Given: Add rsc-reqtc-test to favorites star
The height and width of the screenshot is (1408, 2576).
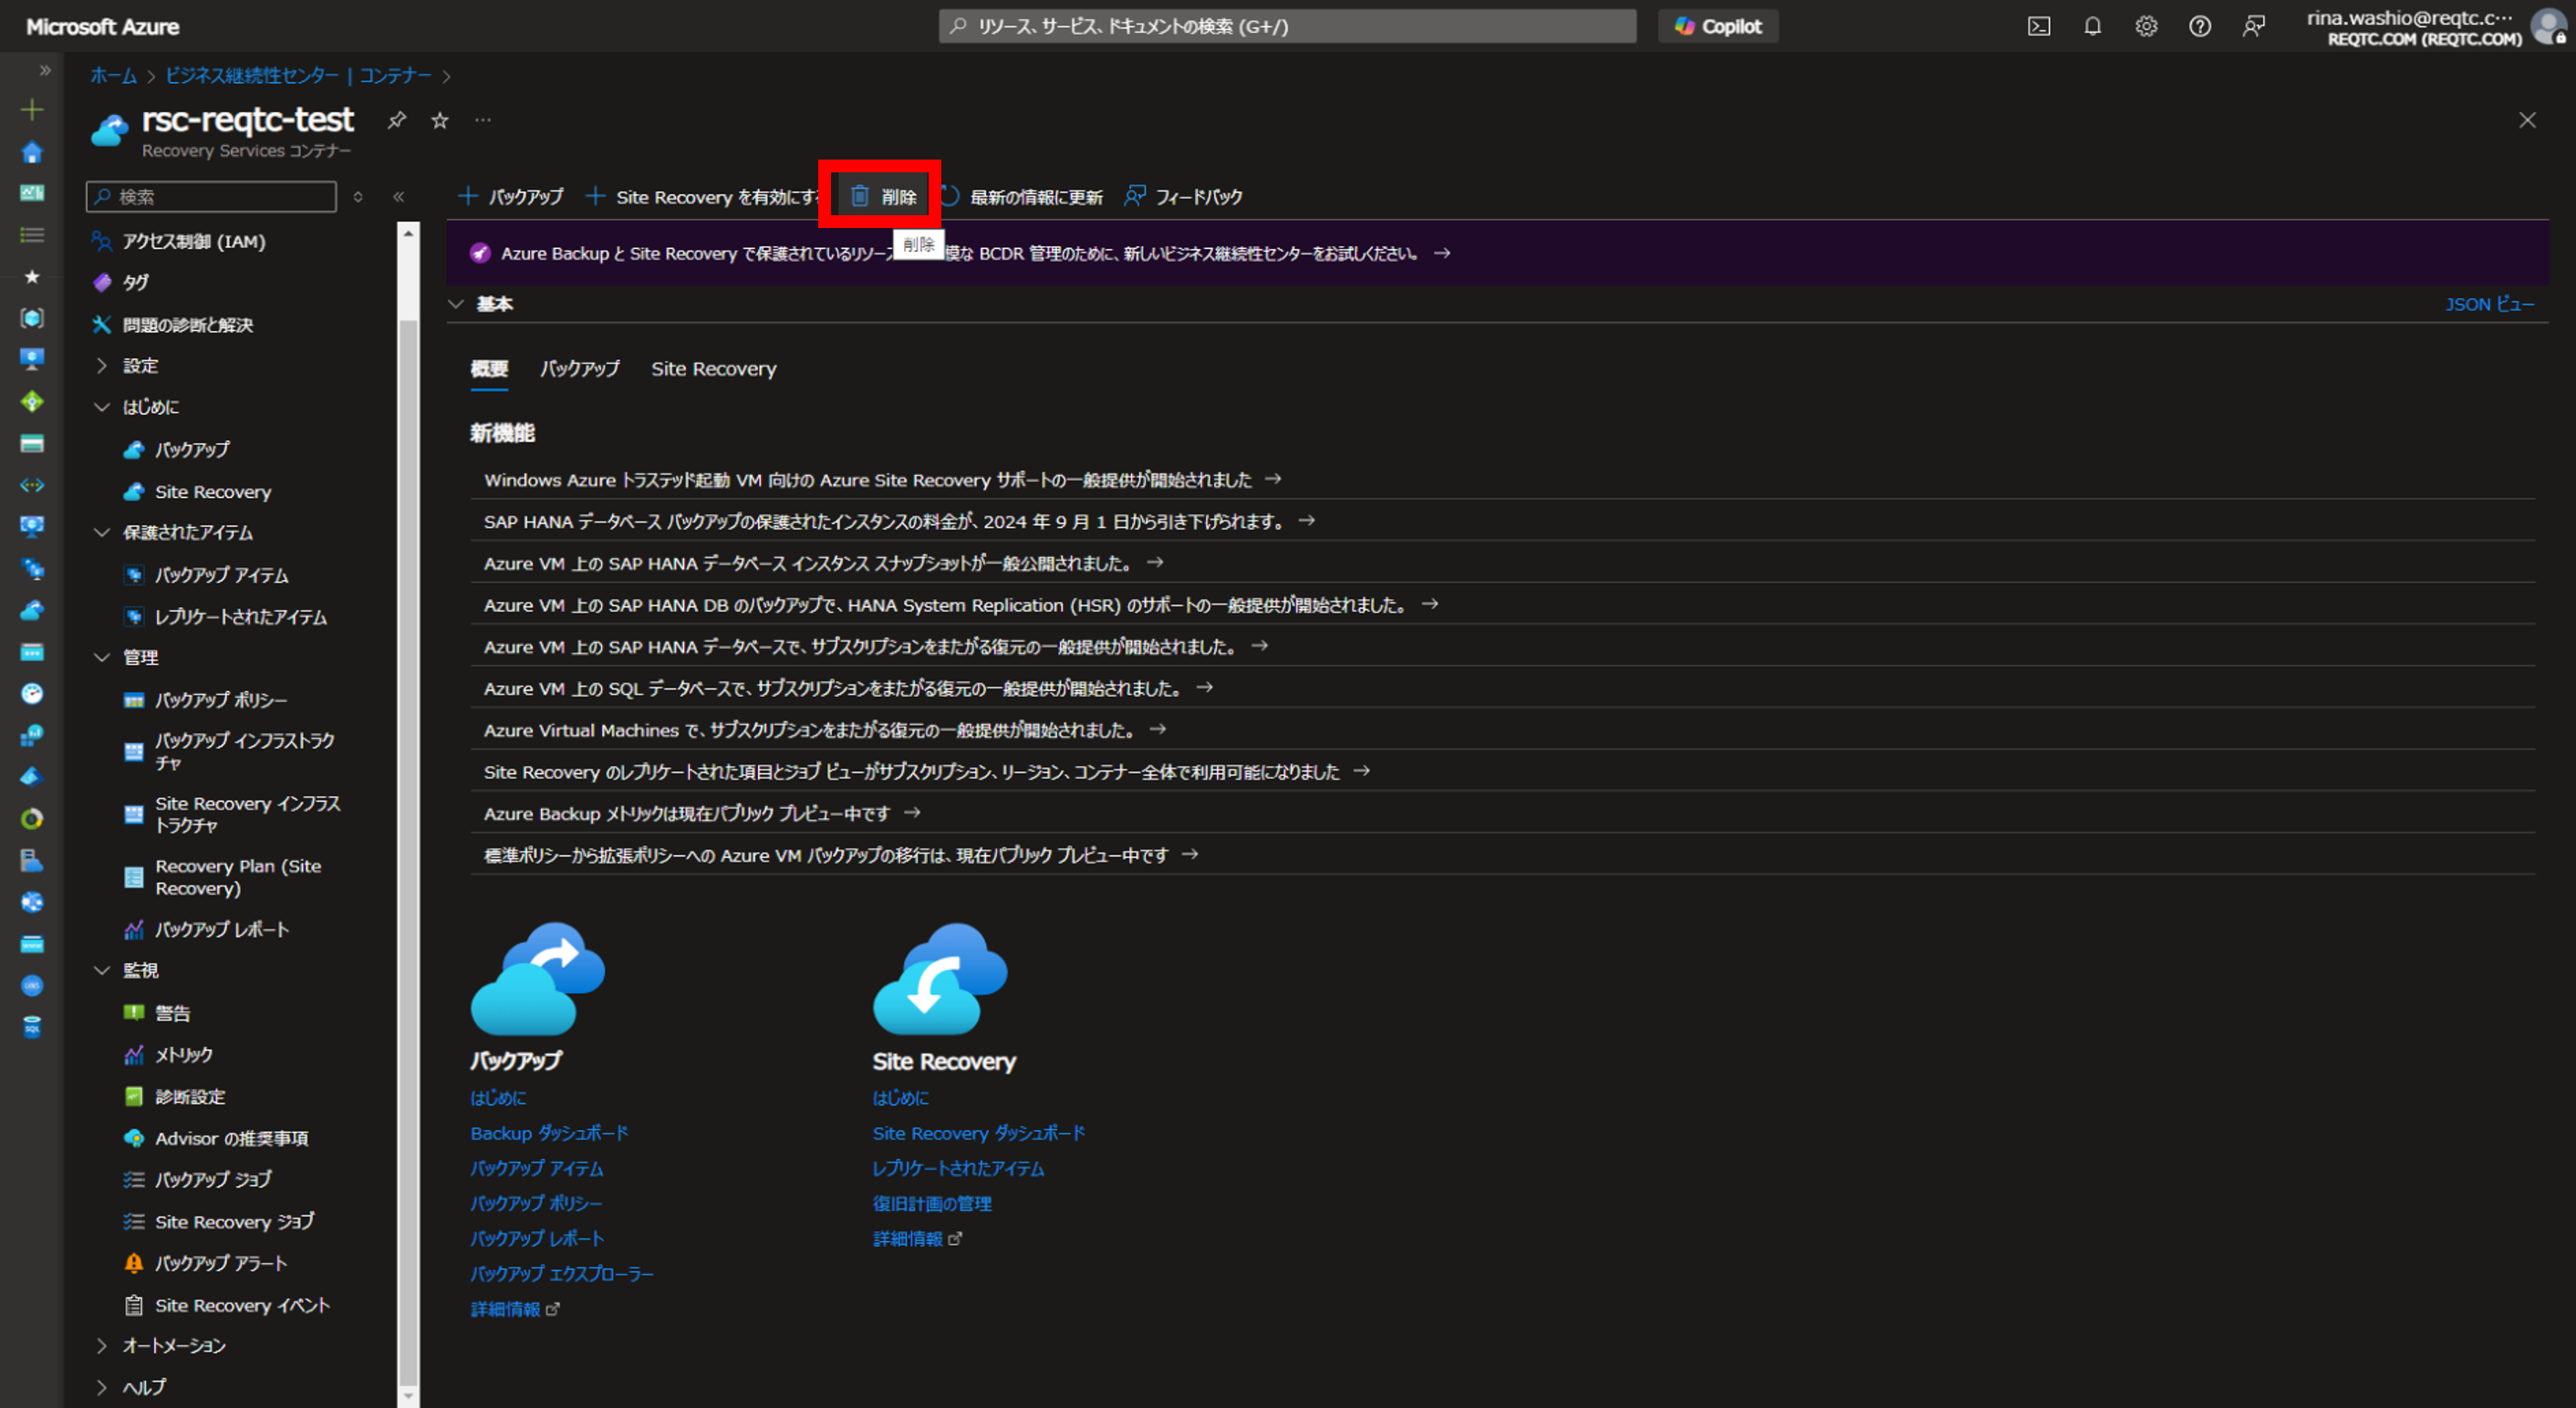Looking at the screenshot, I should [x=440, y=120].
